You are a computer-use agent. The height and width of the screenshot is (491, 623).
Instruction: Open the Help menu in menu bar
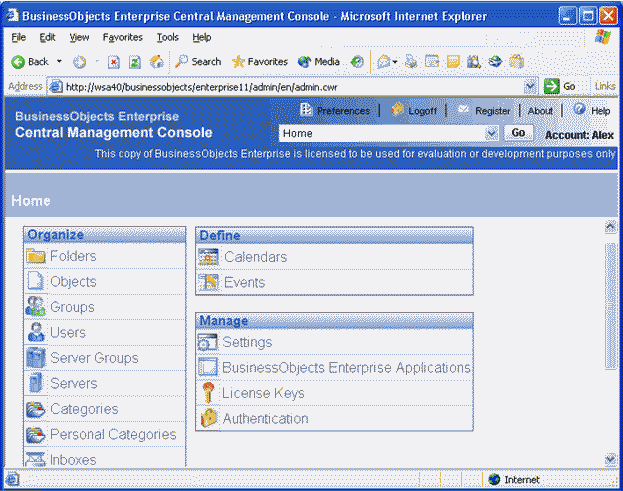click(x=202, y=37)
